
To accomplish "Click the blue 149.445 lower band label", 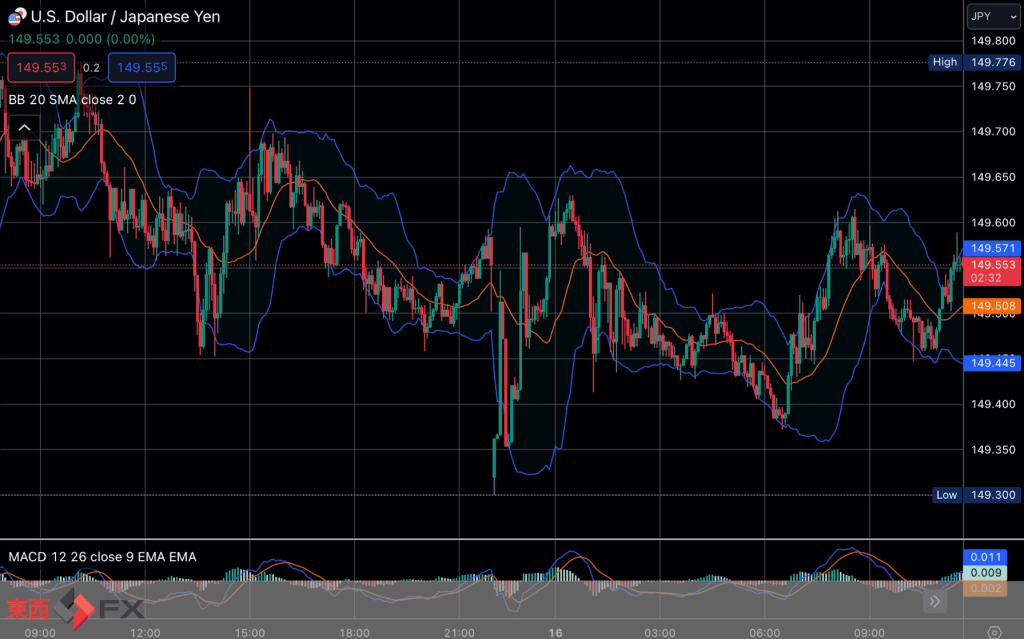I will 993,363.
